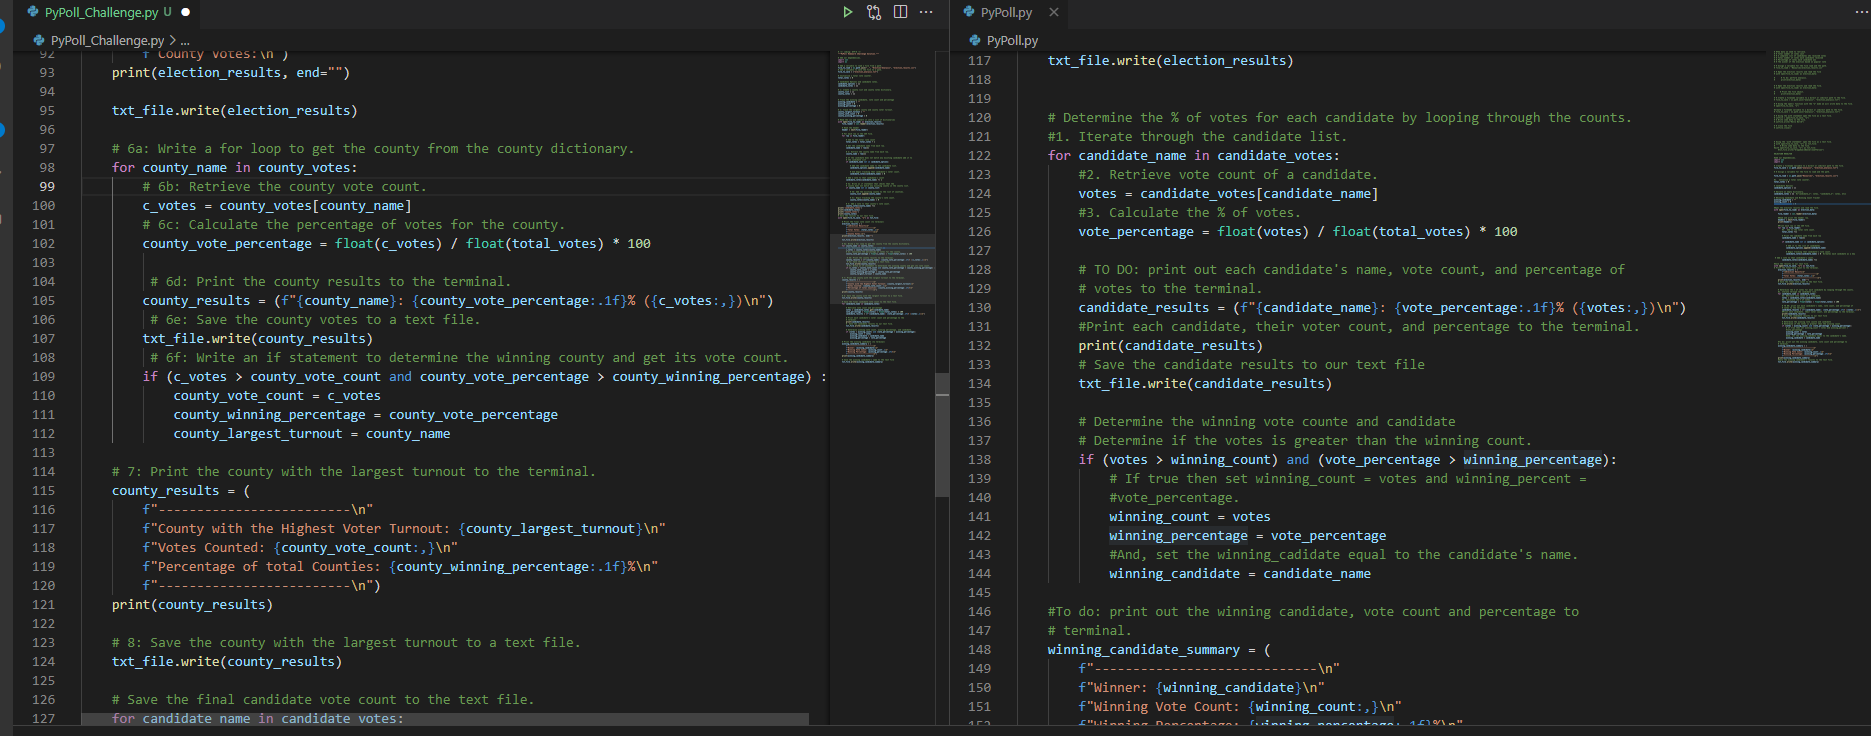Open changes compare icon in editor toolbar
The height and width of the screenshot is (736, 1871).
coord(874,12)
